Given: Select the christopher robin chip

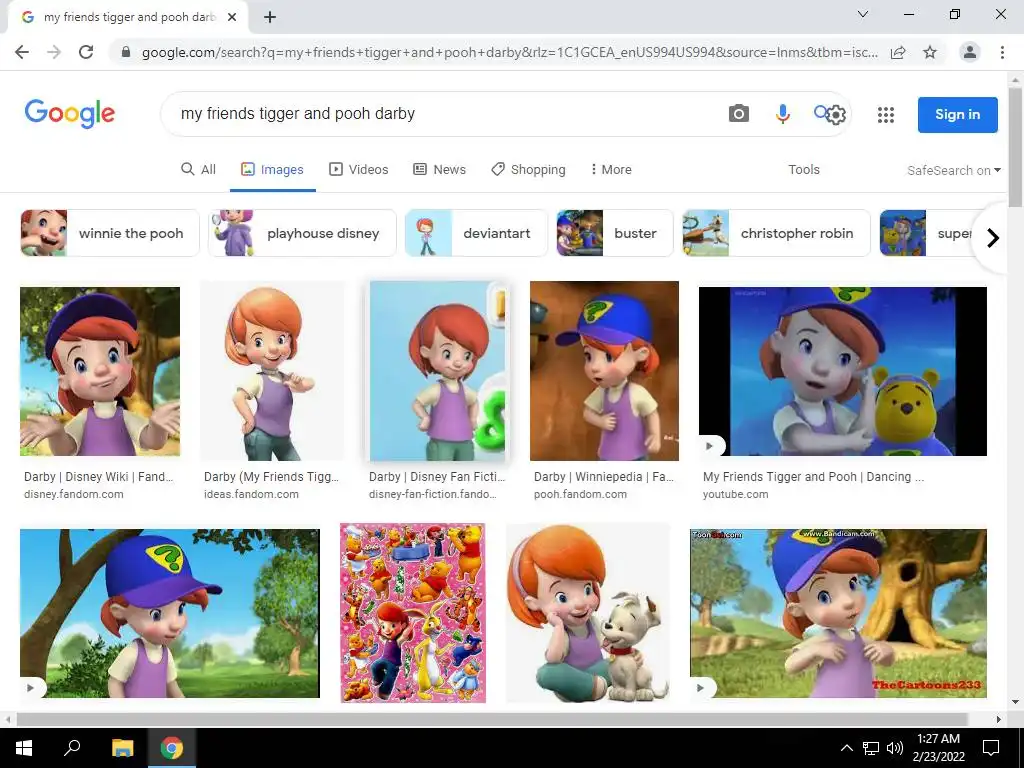Looking at the screenshot, I should pos(776,233).
